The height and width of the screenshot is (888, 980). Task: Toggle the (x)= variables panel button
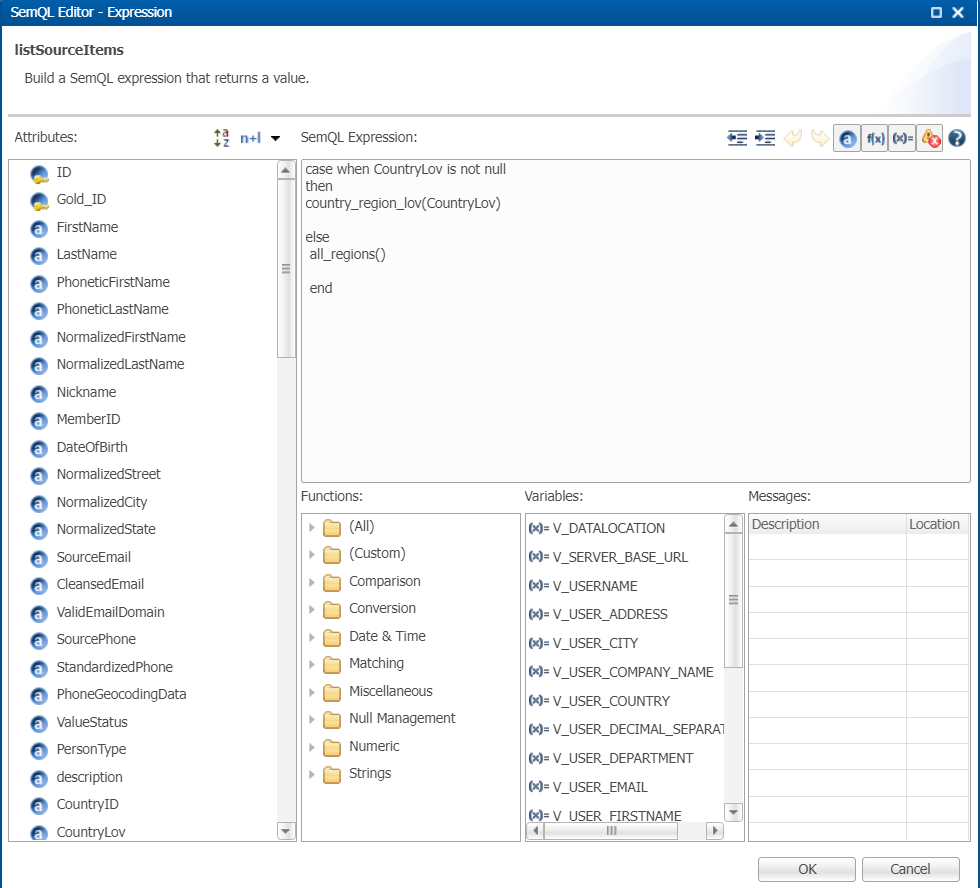point(902,138)
